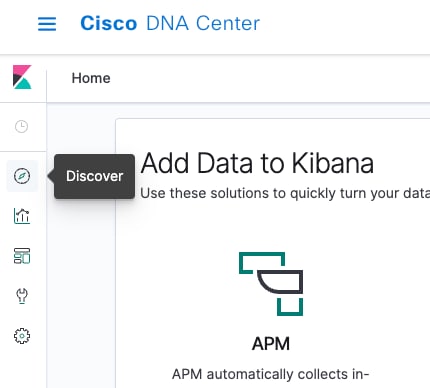
Task: Click the APM solution icon
Action: [x=271, y=284]
